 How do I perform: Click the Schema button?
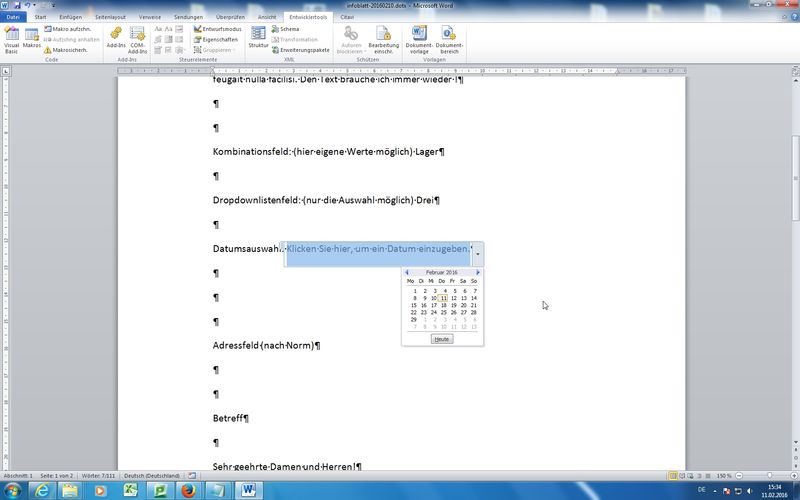tap(286, 29)
